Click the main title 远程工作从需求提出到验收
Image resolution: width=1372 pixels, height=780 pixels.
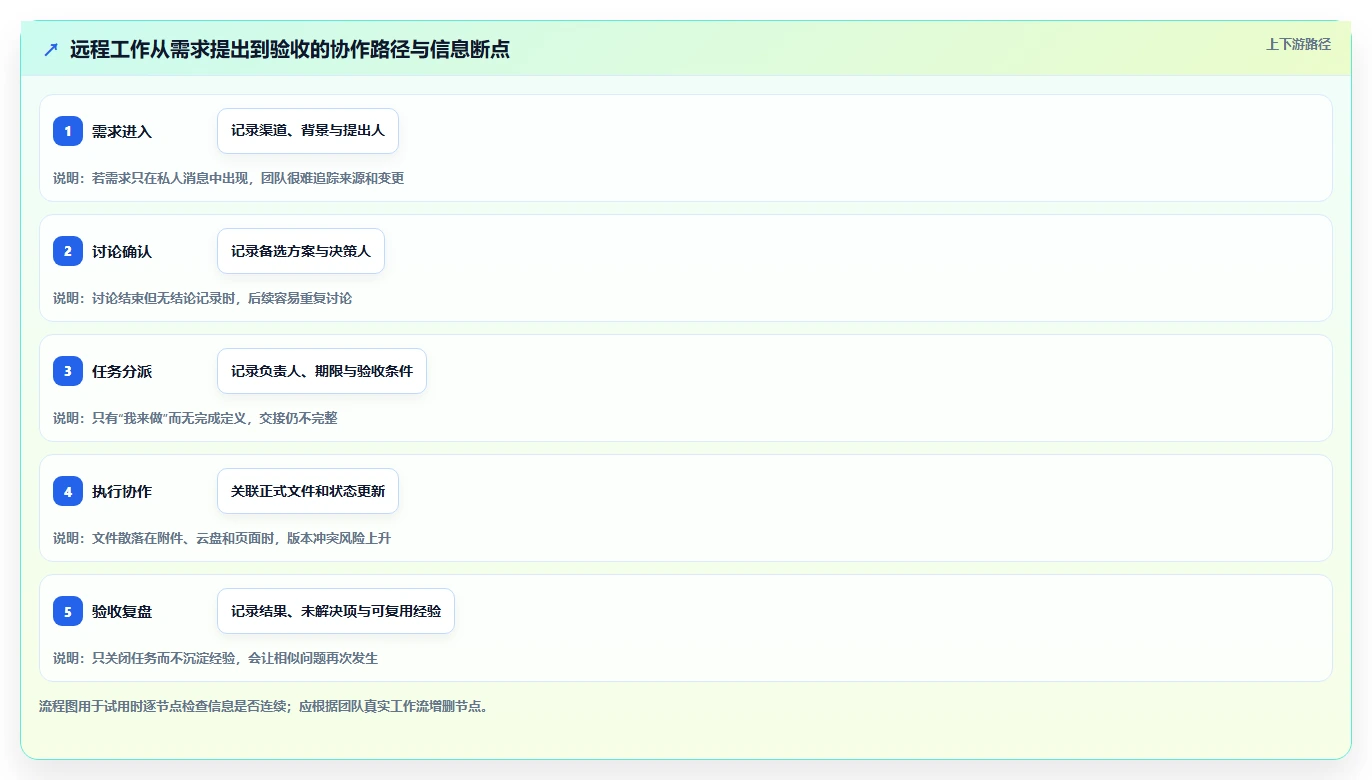pos(290,50)
